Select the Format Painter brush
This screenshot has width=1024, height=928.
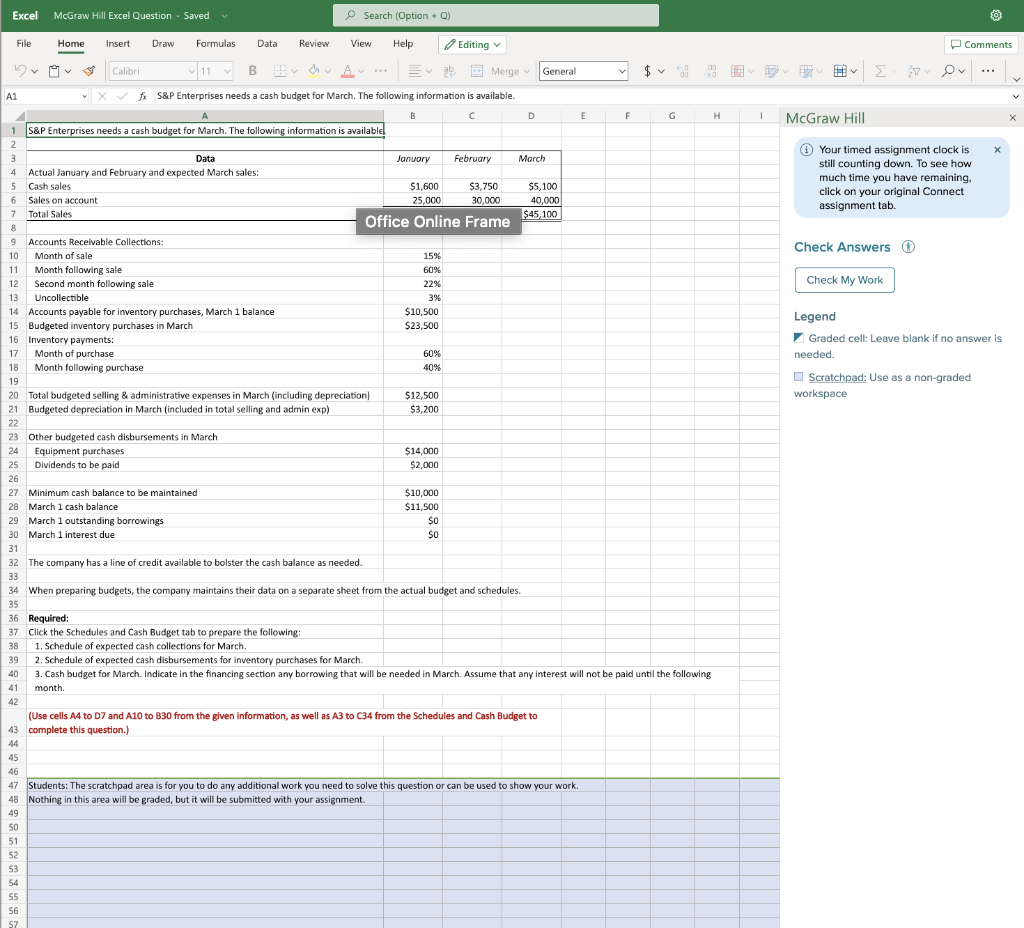click(88, 71)
